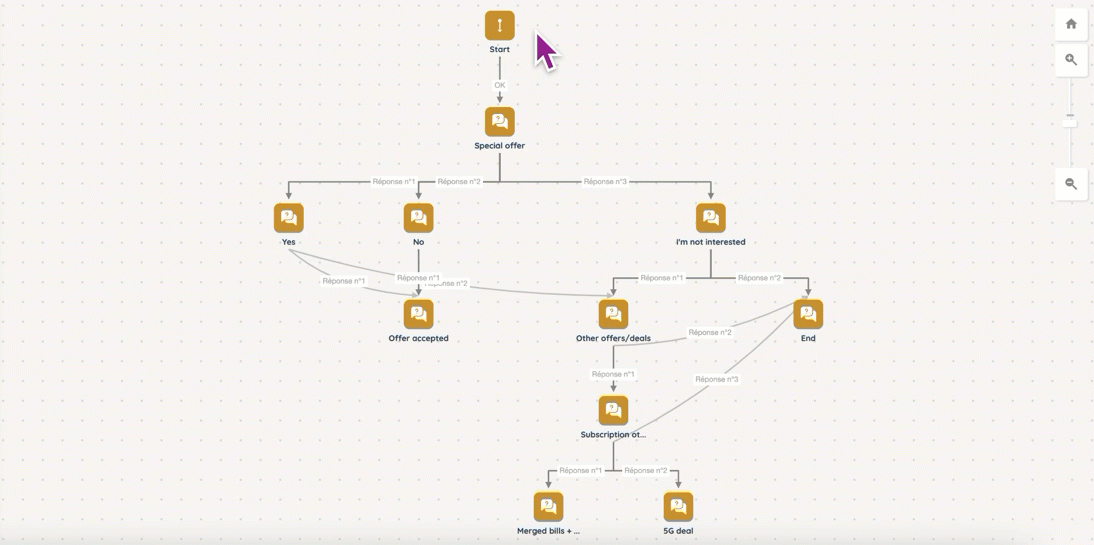Select the Other offers/deals node
Image resolution: width=1094 pixels, height=545 pixels.
pos(613,314)
